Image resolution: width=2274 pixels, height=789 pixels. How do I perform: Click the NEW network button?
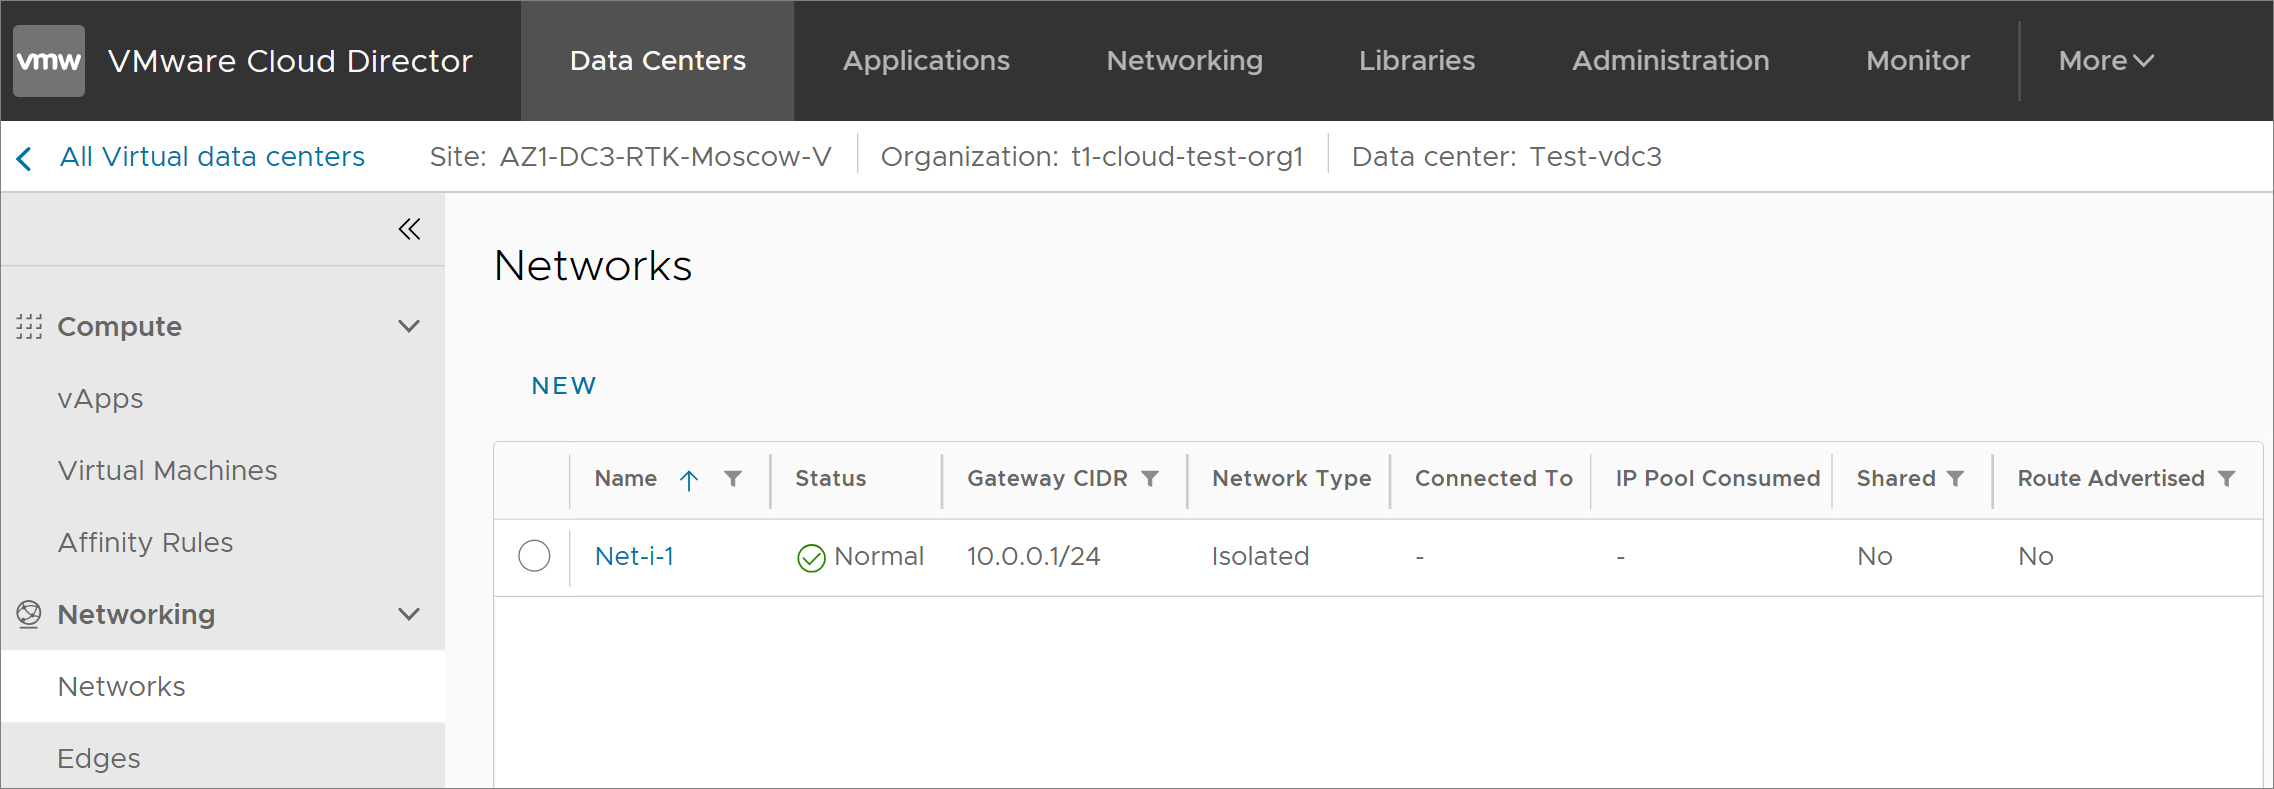(564, 386)
